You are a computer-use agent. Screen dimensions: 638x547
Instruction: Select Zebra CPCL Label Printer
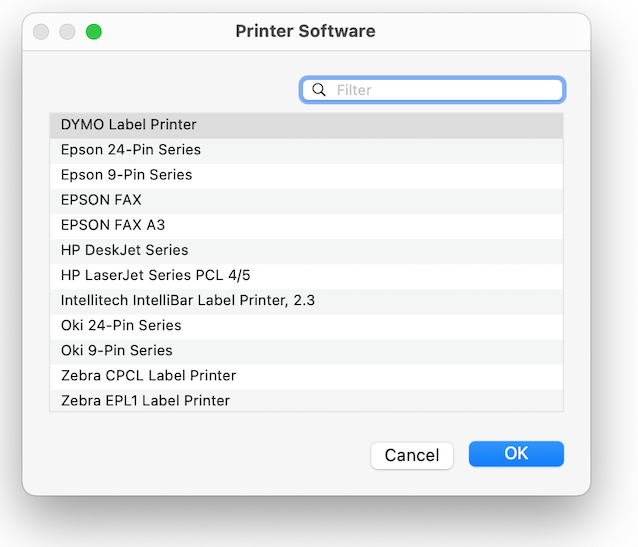point(306,376)
